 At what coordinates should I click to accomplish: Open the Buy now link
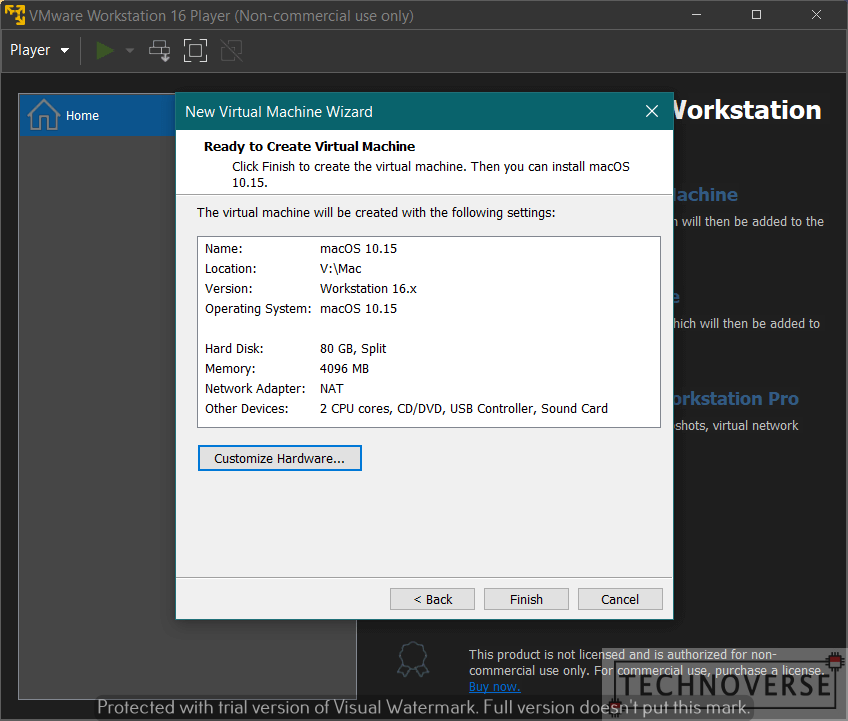(x=494, y=687)
